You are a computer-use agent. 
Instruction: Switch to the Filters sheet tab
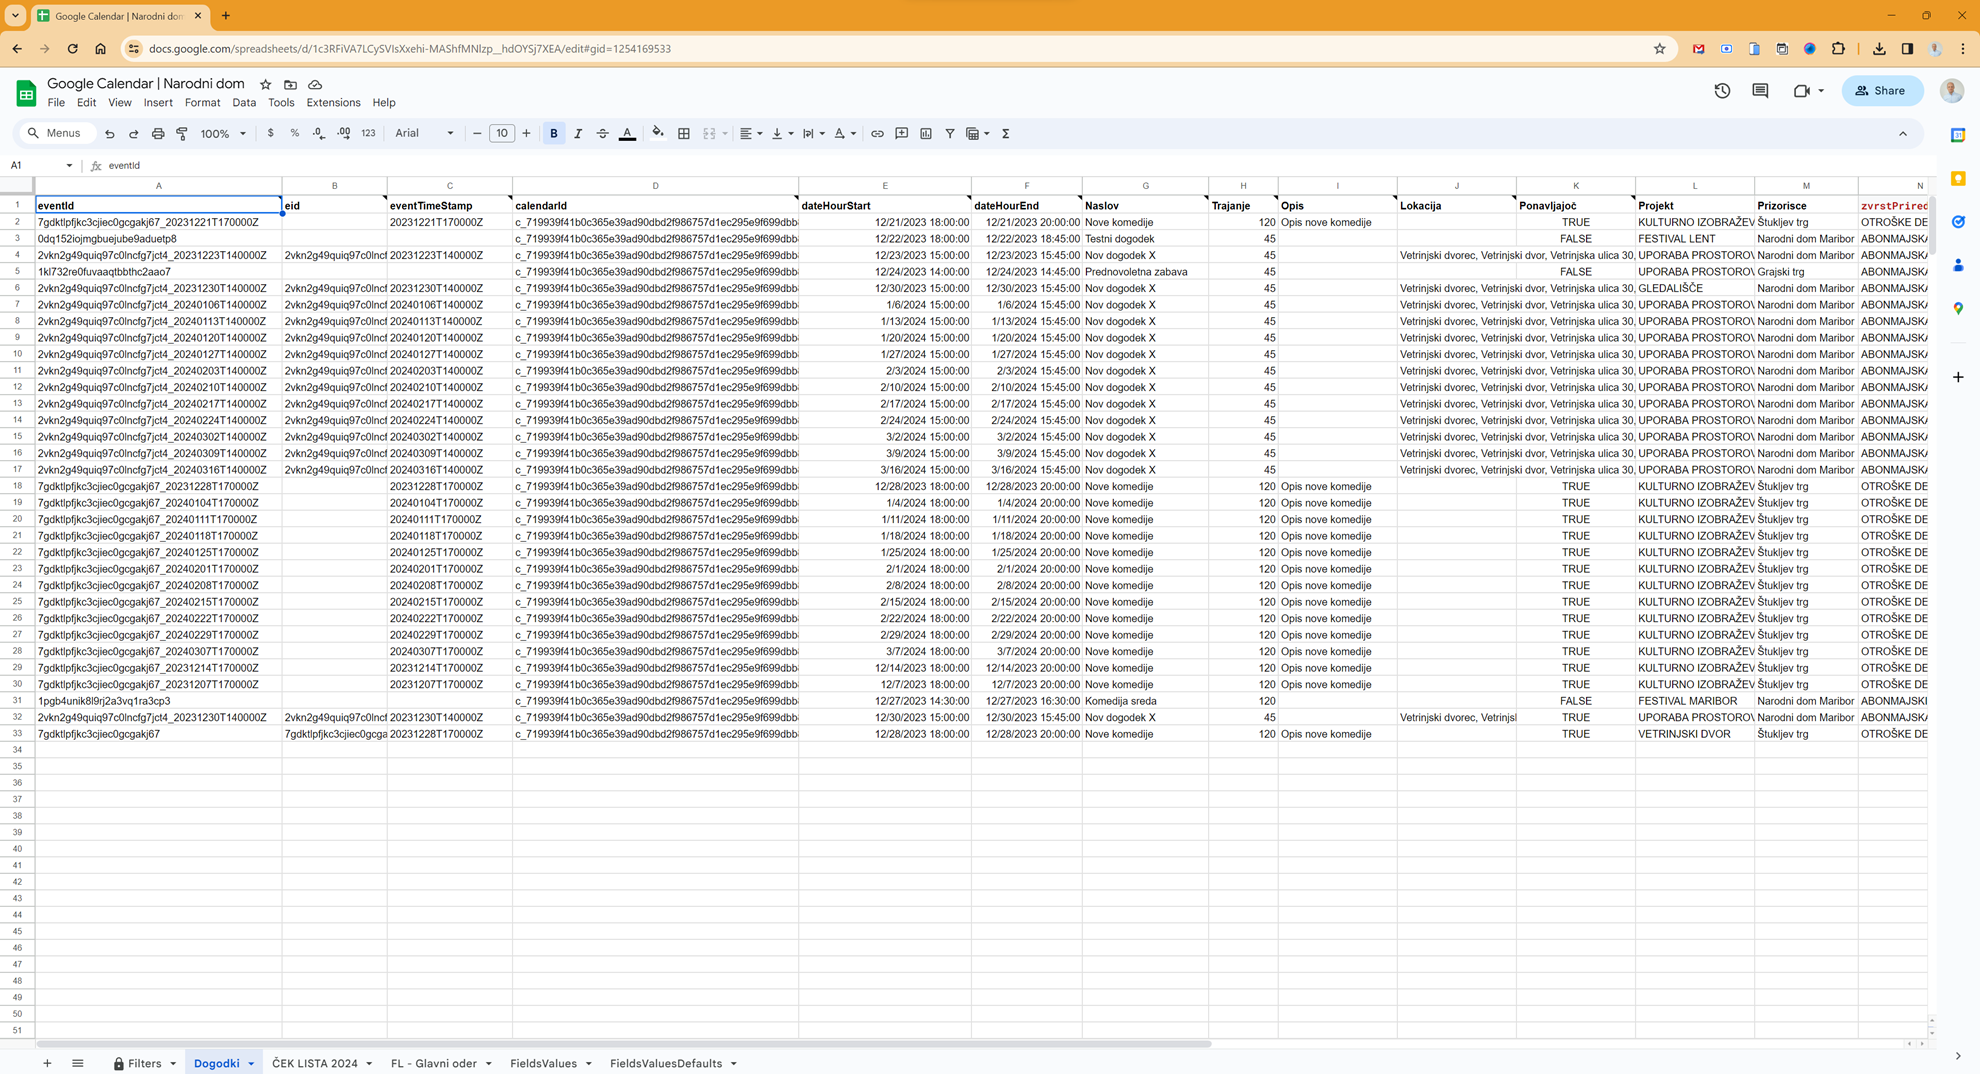(x=144, y=1063)
